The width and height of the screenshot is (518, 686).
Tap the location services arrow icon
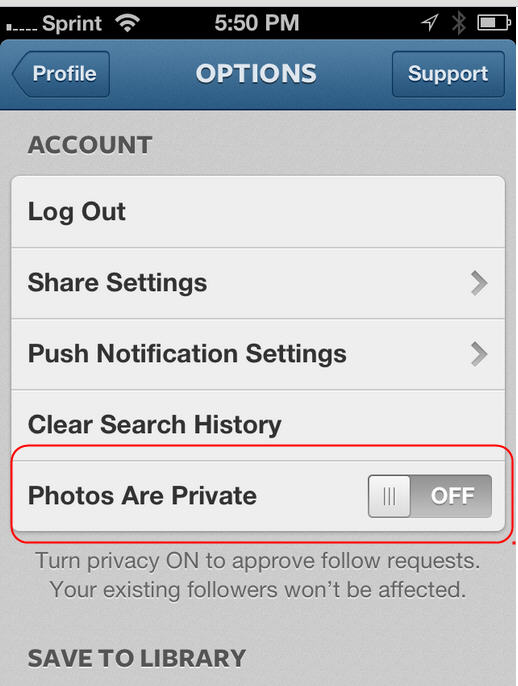point(430,22)
